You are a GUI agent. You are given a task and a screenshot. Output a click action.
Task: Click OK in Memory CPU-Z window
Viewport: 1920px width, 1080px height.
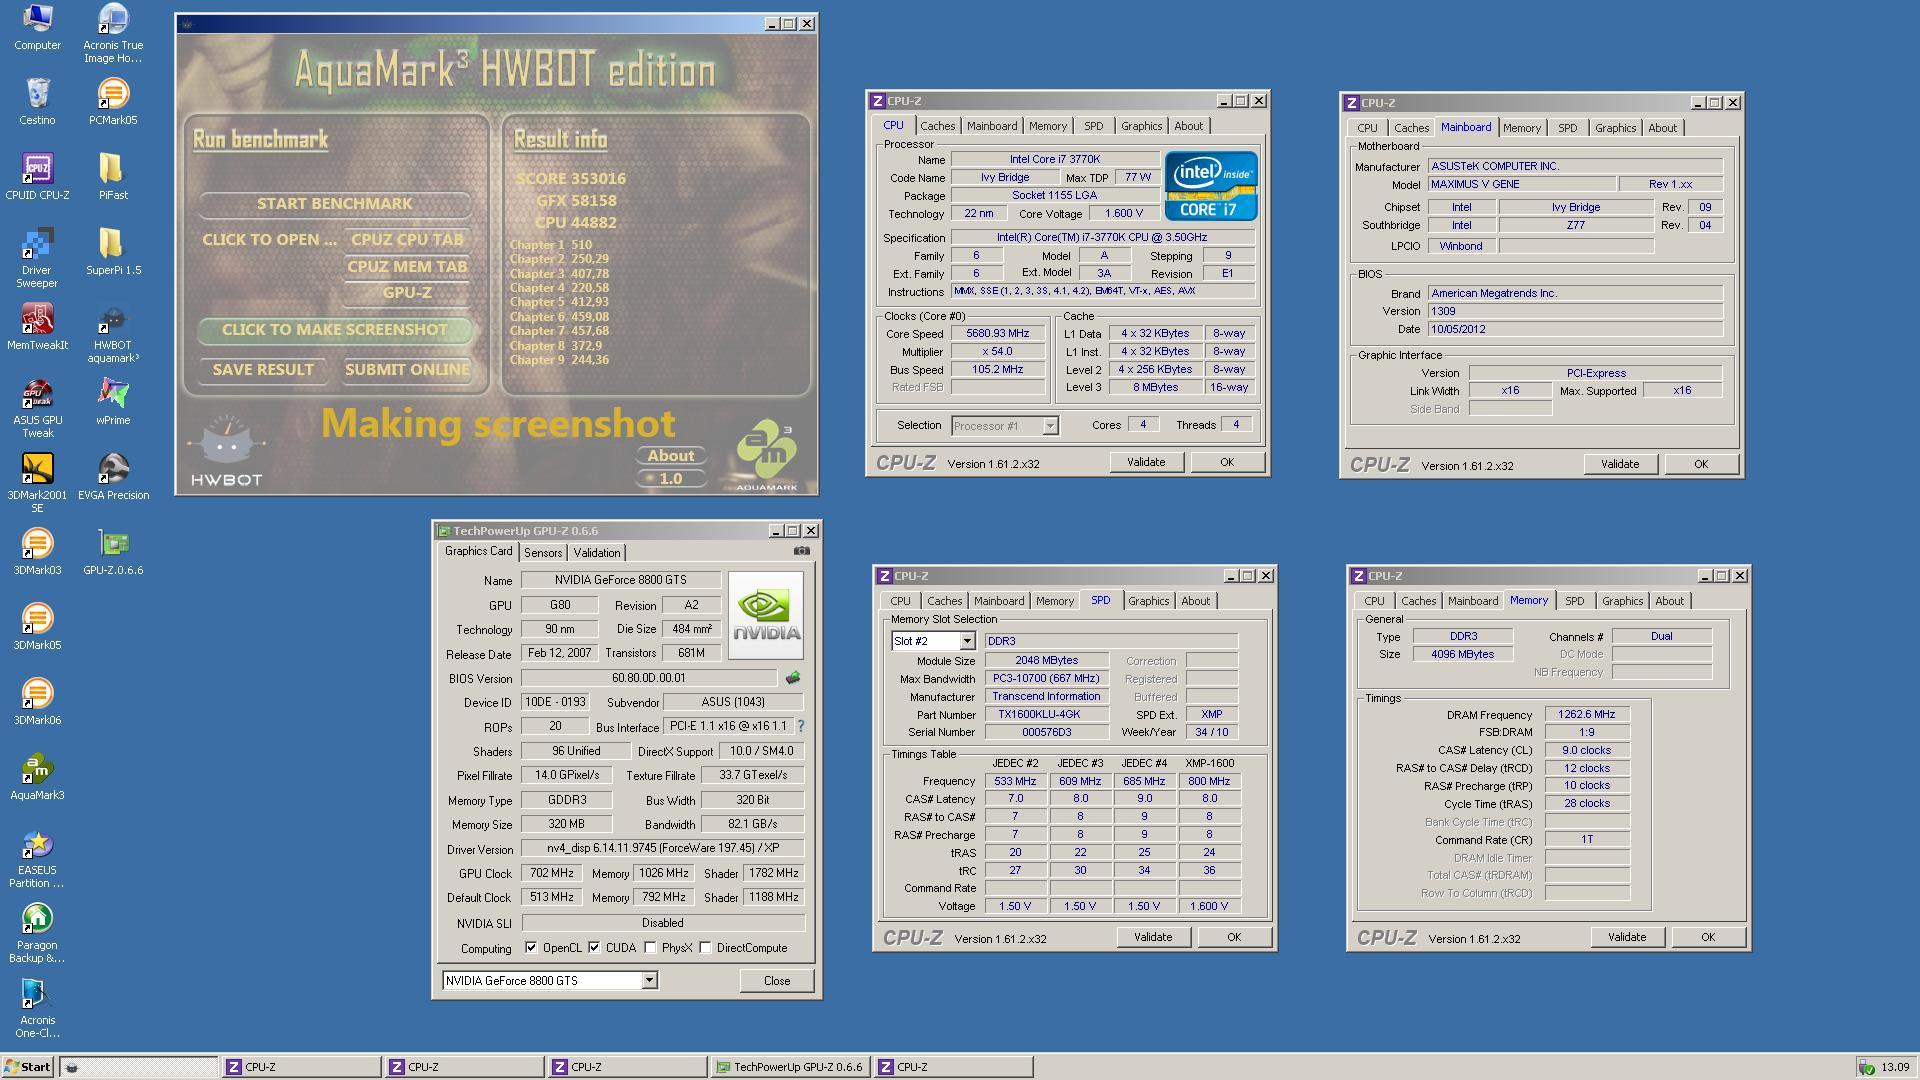coord(1707,937)
